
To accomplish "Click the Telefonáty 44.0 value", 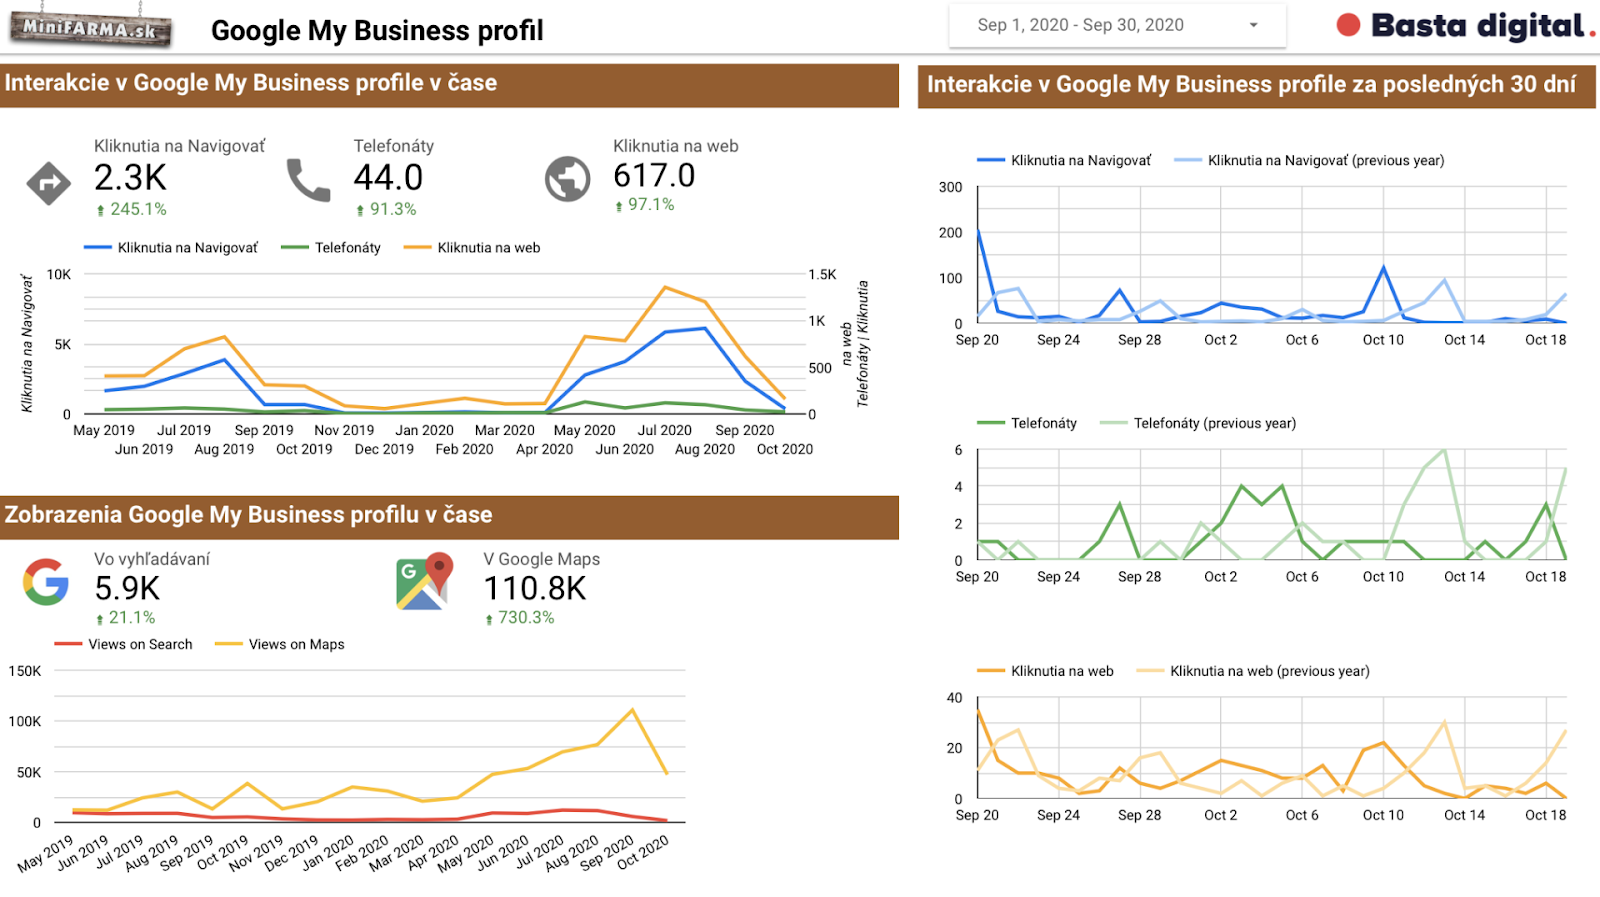I will pos(388,178).
